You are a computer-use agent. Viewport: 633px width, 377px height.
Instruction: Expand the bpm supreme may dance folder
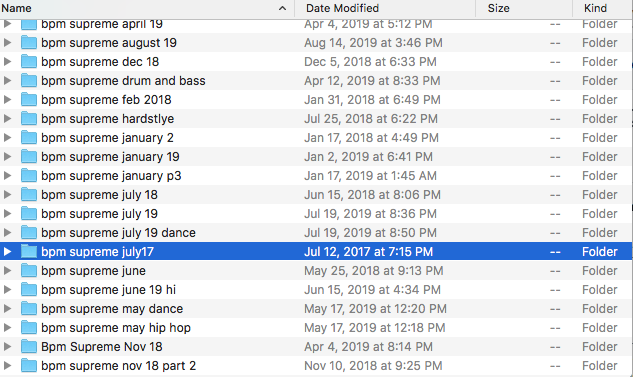7,308
